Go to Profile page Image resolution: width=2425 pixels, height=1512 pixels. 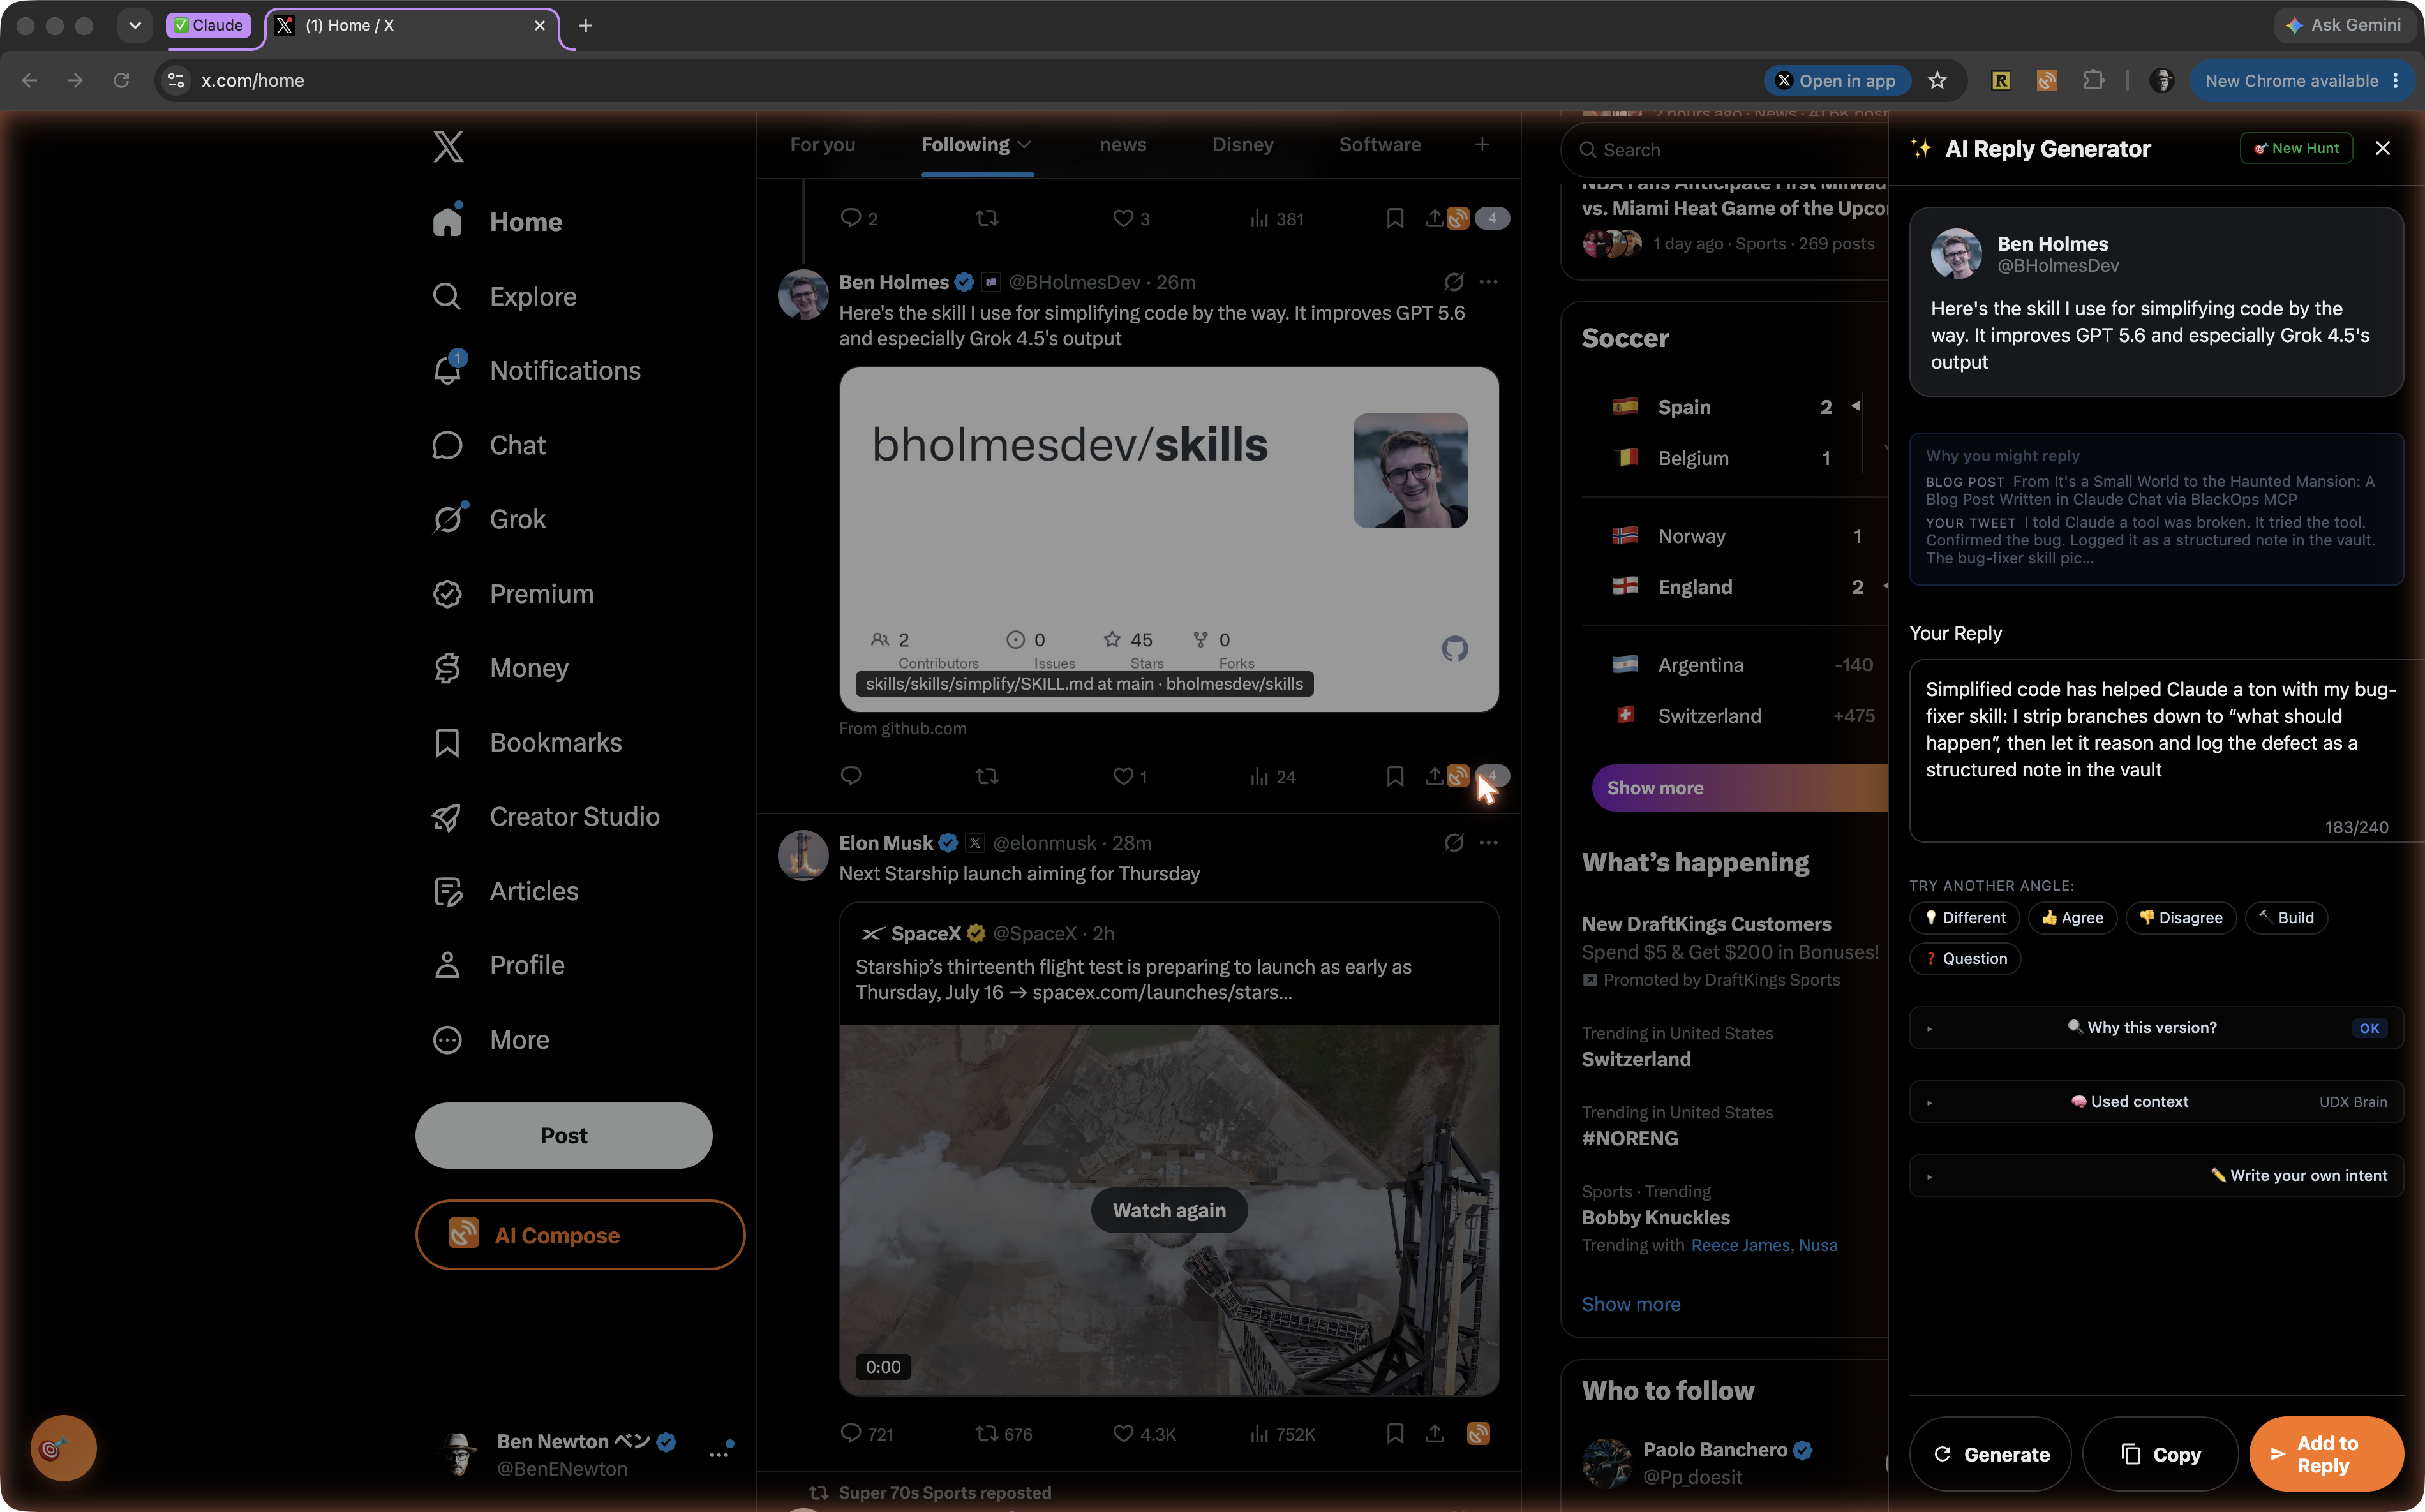(x=498, y=965)
